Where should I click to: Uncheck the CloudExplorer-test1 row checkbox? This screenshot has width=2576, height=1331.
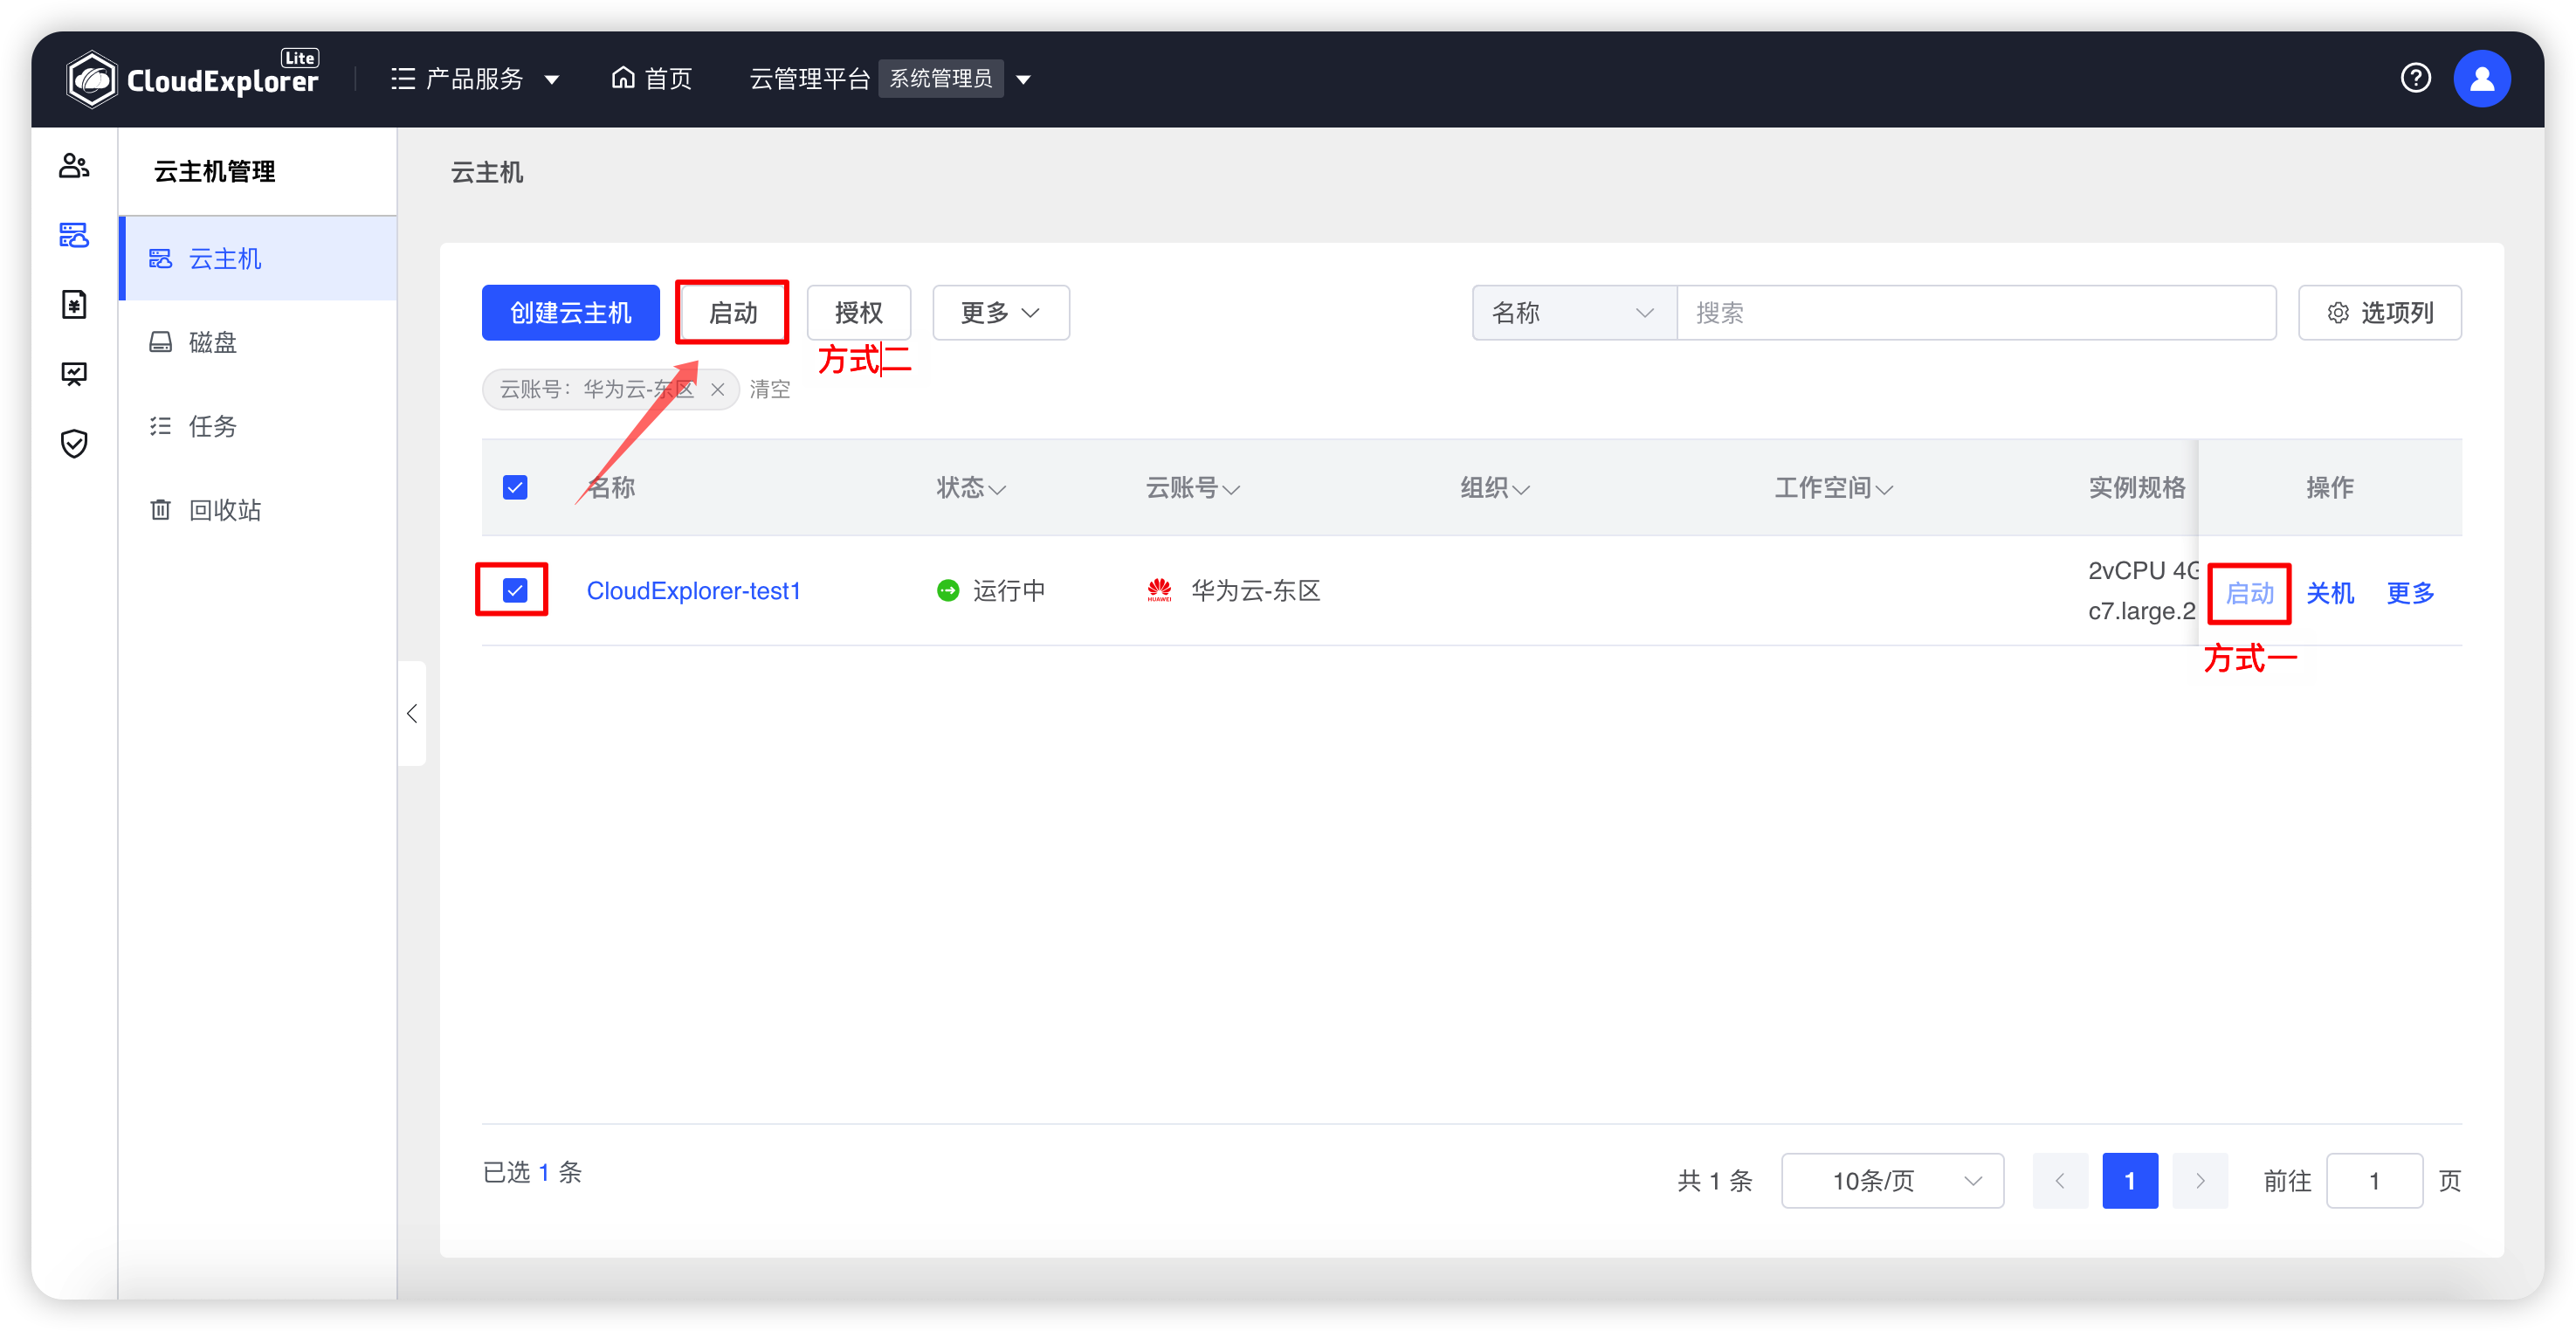[515, 591]
